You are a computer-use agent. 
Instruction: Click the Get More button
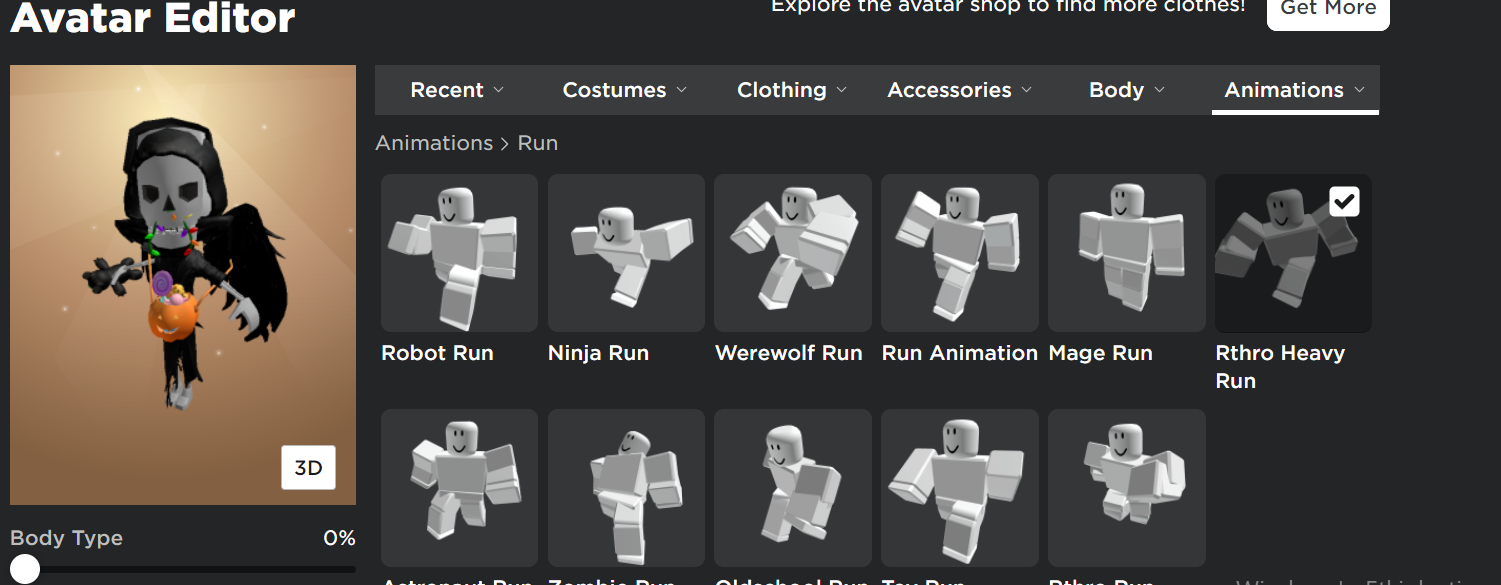(x=1328, y=9)
